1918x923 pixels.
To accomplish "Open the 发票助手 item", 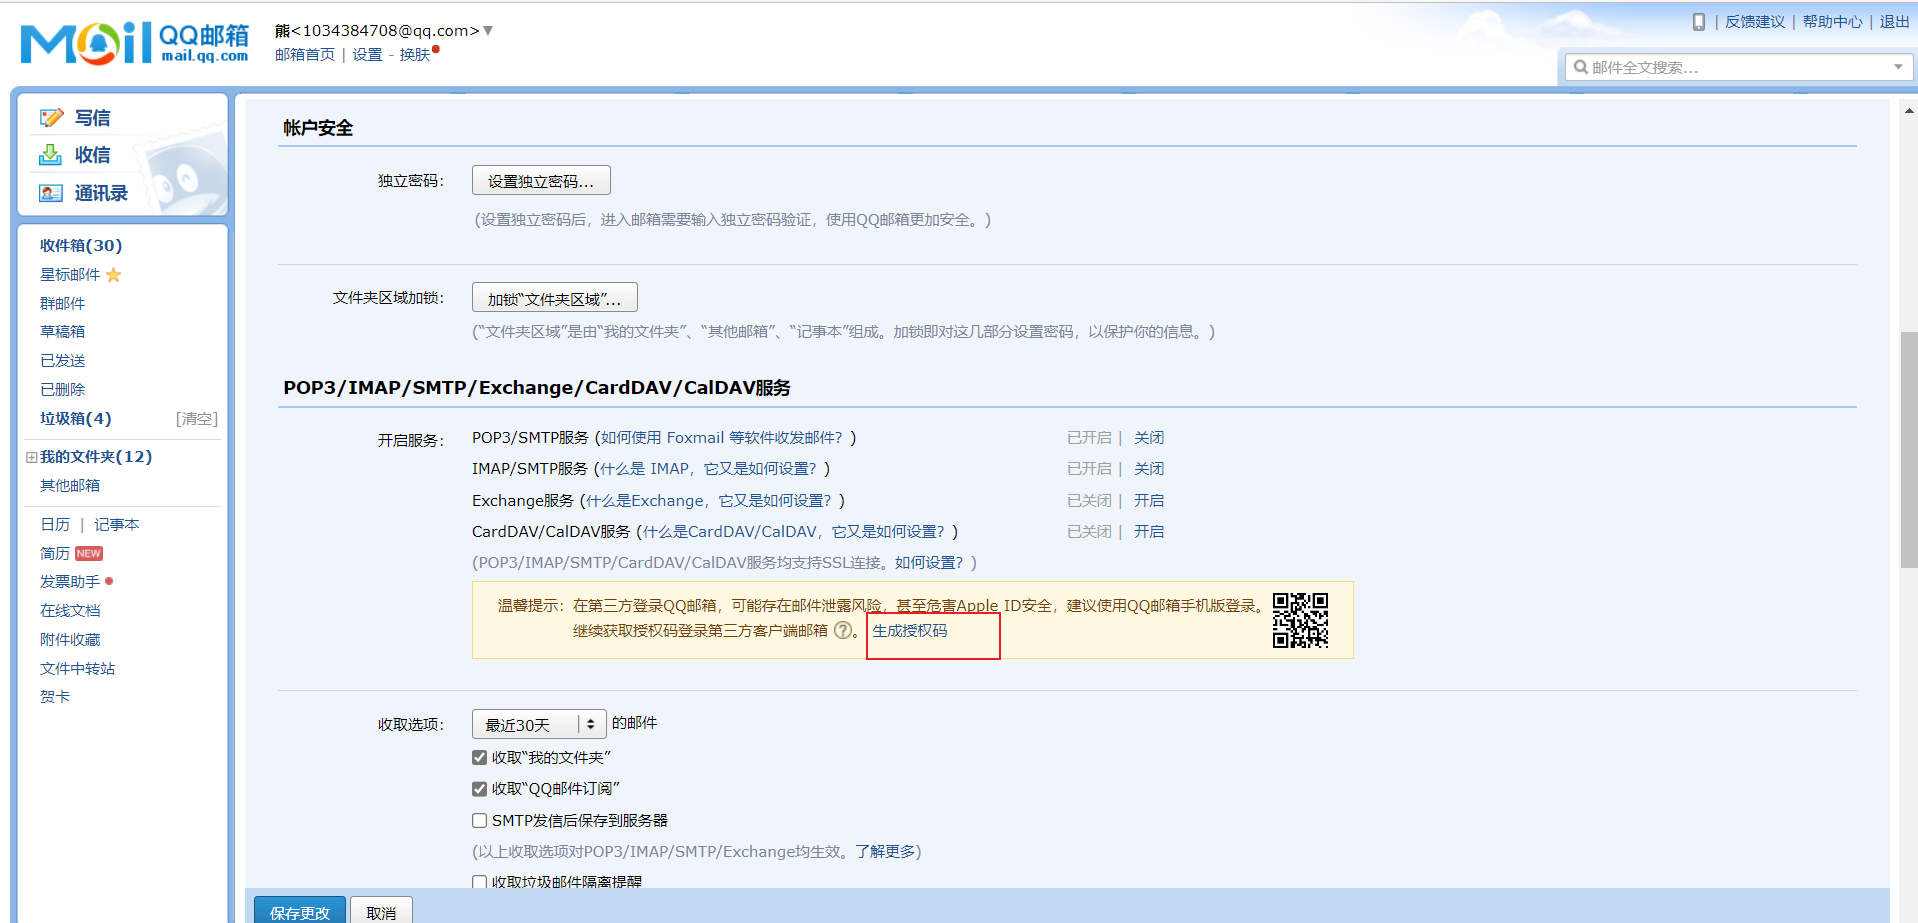I will 70,582.
